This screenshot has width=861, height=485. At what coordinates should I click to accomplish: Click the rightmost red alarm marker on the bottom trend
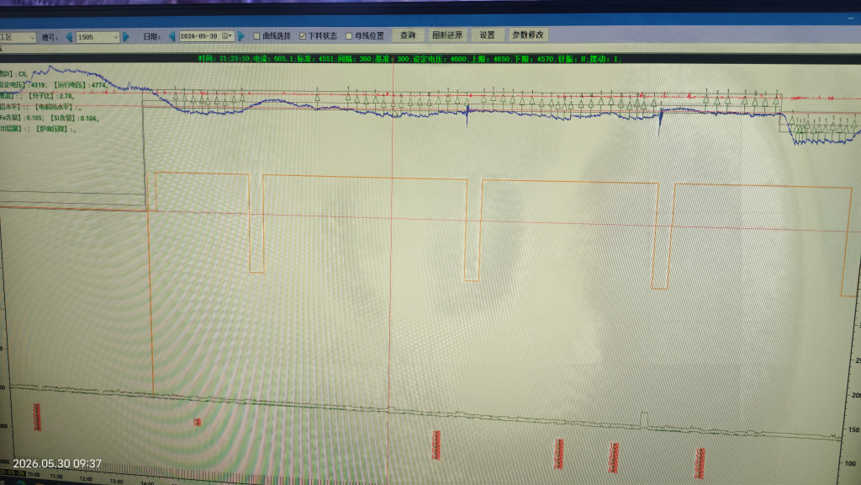(x=700, y=462)
